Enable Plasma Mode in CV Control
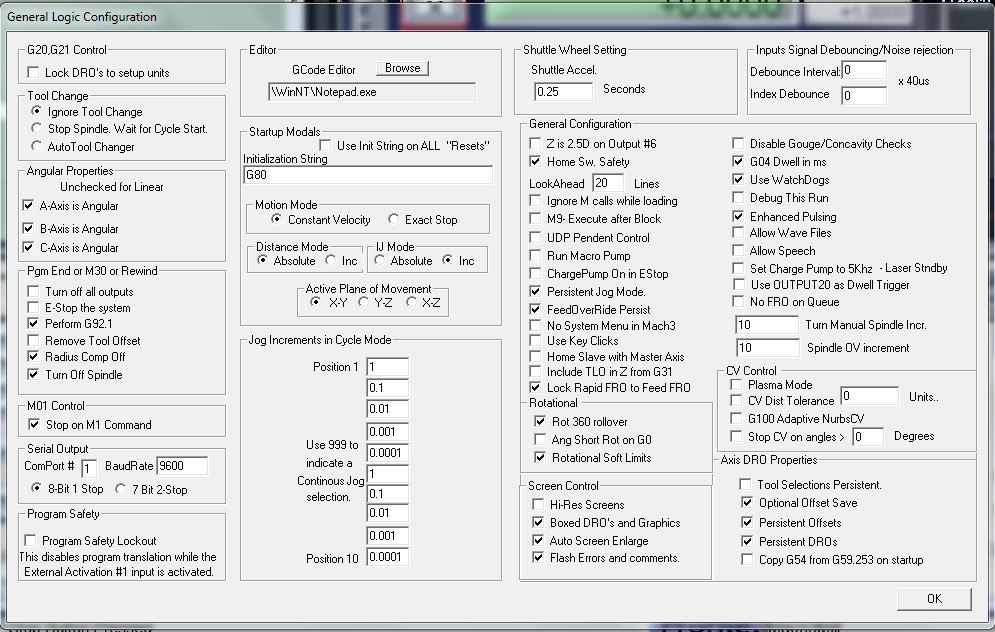 (x=737, y=385)
